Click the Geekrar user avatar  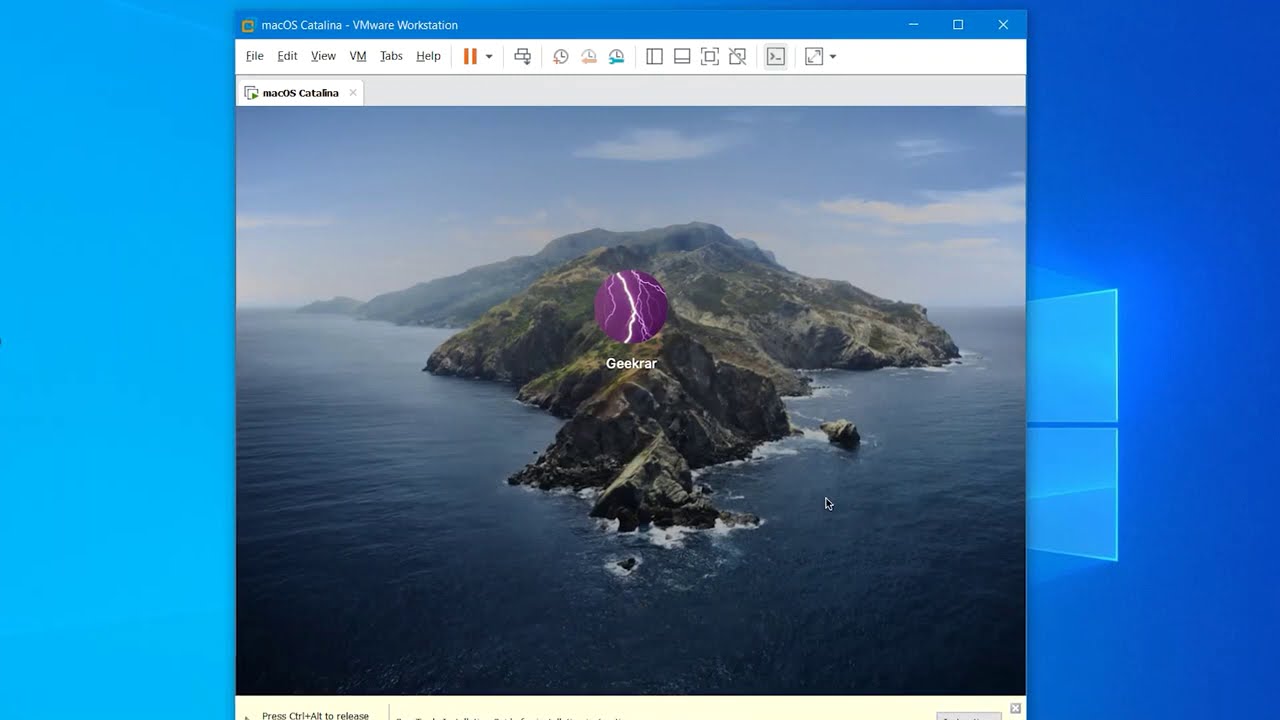pos(631,307)
